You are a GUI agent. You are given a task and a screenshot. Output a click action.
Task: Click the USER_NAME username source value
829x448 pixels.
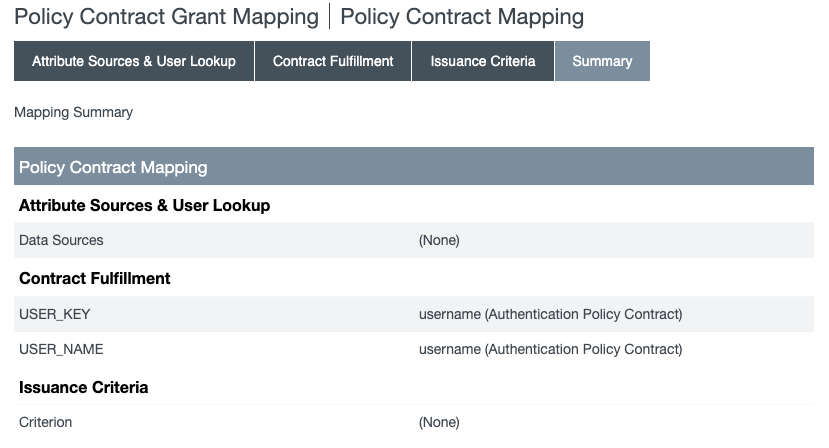550,350
